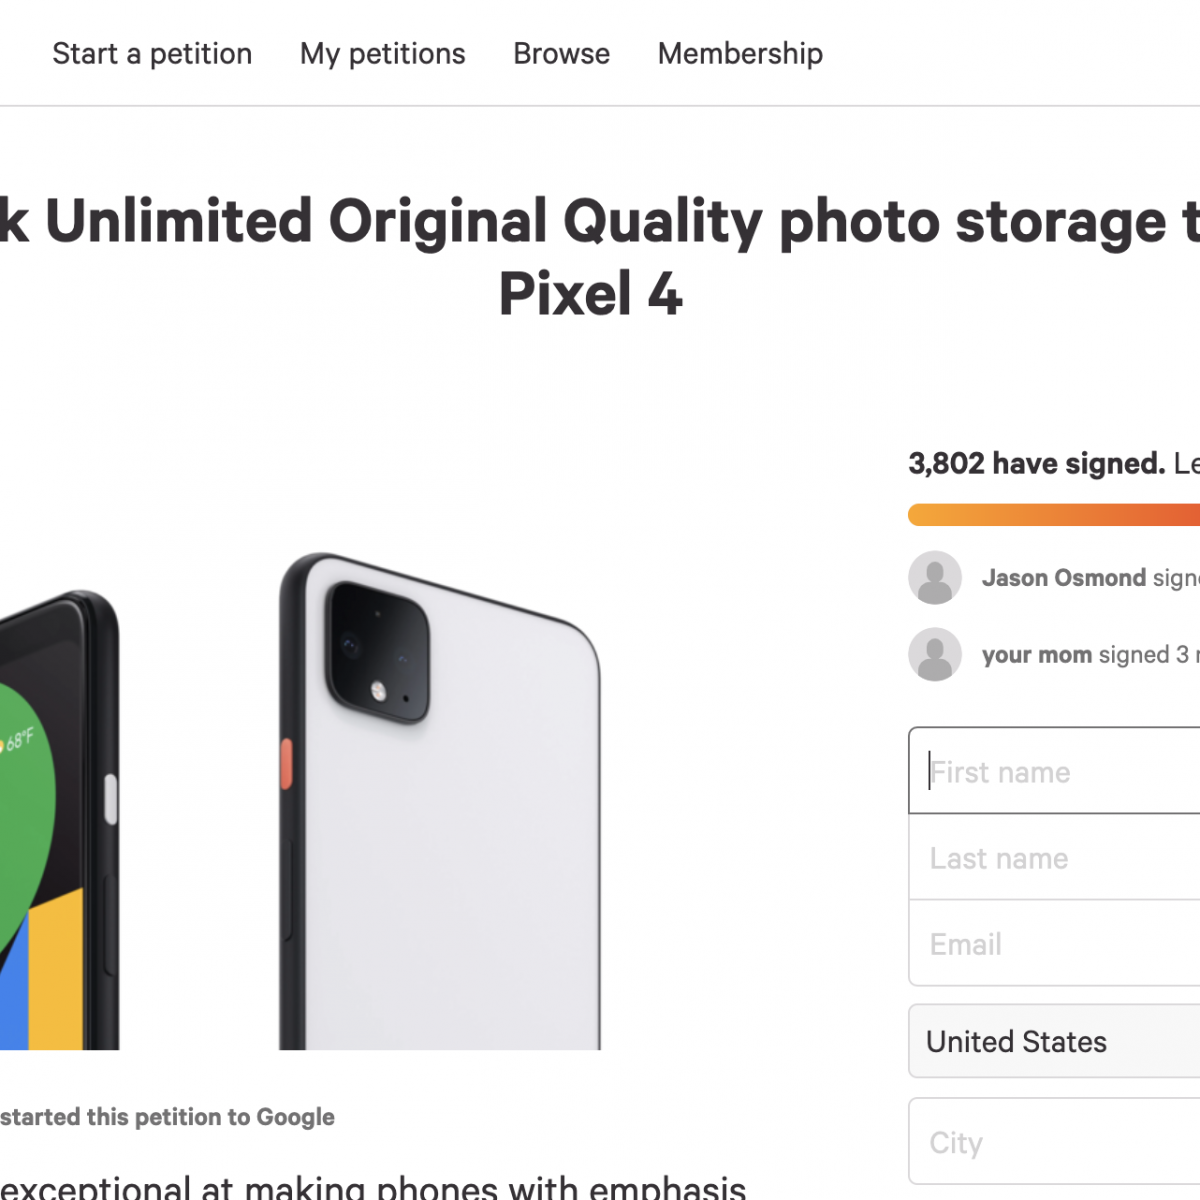The image size is (1200, 1200).
Task: Open the Start a petition page
Action: [152, 54]
